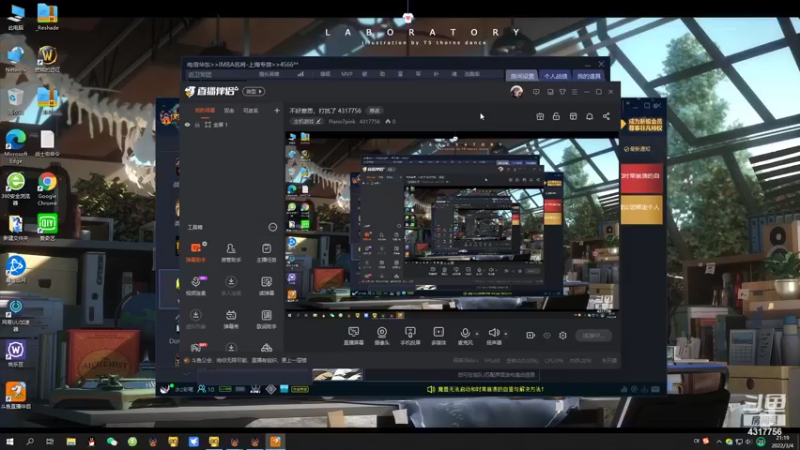Click the 斗鱼公会 announcement text
The width and height of the screenshot is (800, 450).
[247, 360]
